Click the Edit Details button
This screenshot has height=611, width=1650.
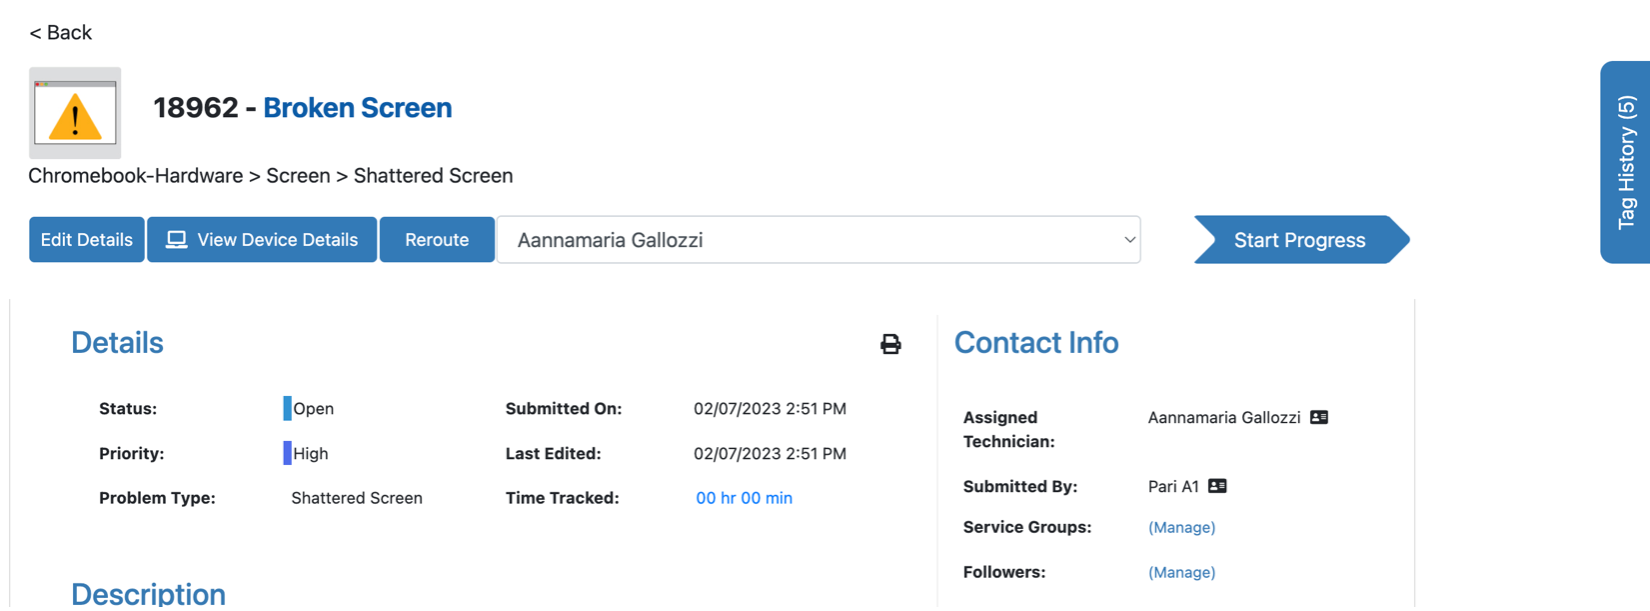click(x=86, y=240)
